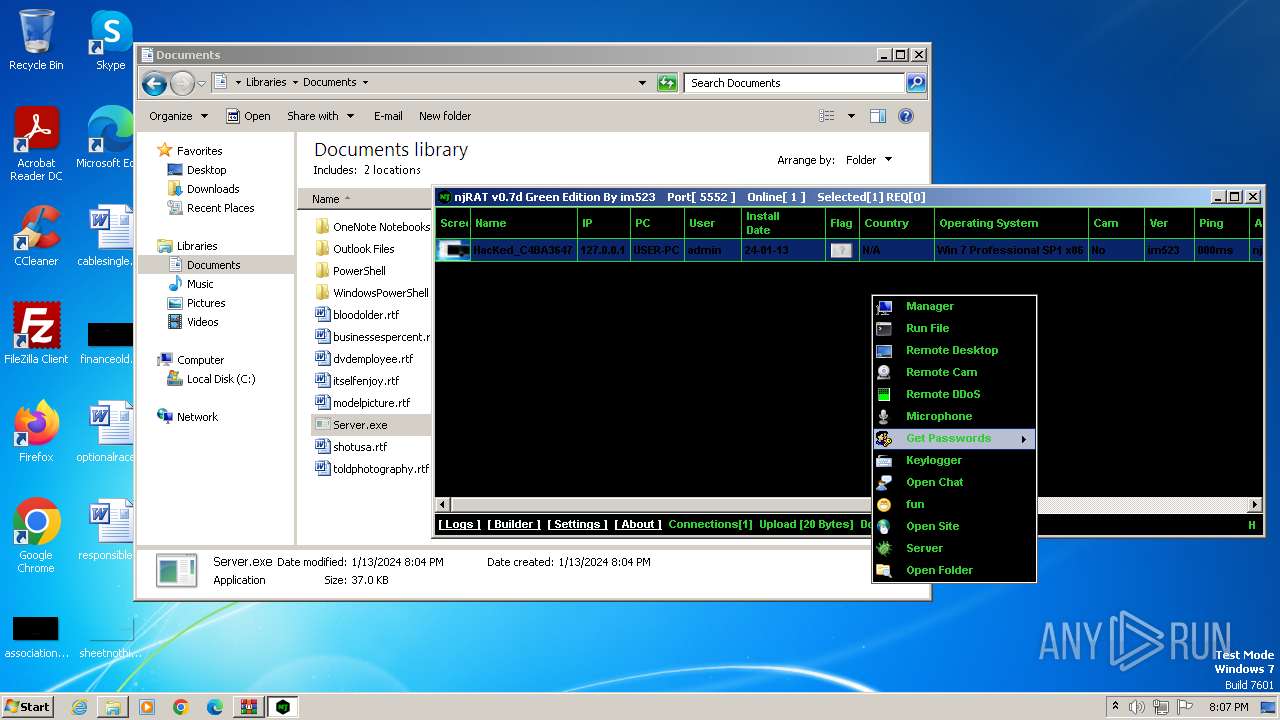The image size is (1280, 720).
Task: Open FileZilla Client desktop icon
Action: [36, 334]
